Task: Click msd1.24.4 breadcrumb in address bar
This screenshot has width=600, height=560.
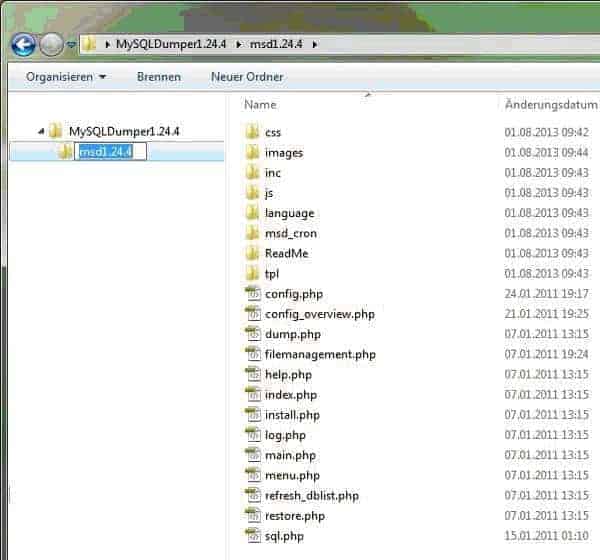Action: tap(277, 44)
